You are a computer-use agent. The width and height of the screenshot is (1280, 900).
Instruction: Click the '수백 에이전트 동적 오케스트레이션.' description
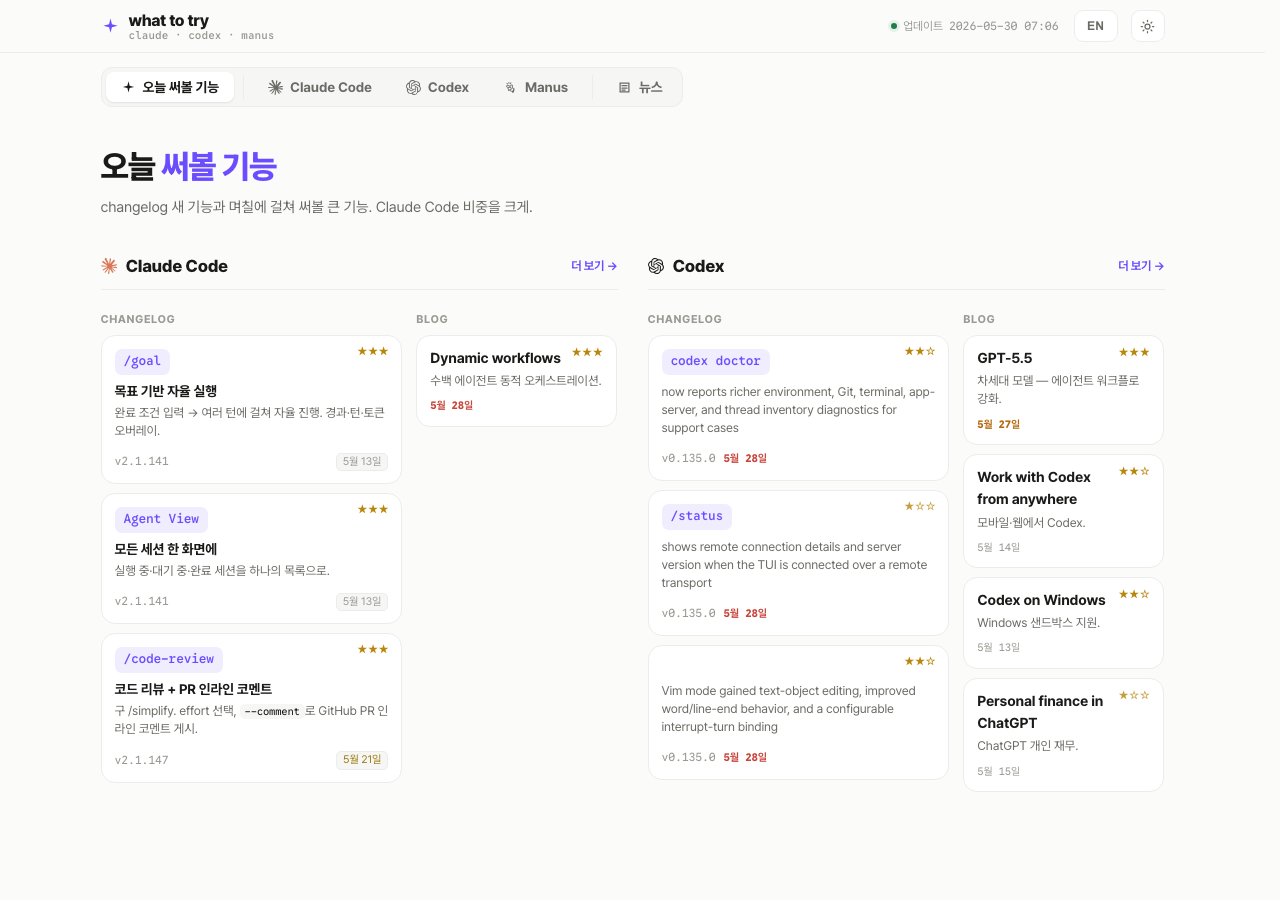coord(516,381)
